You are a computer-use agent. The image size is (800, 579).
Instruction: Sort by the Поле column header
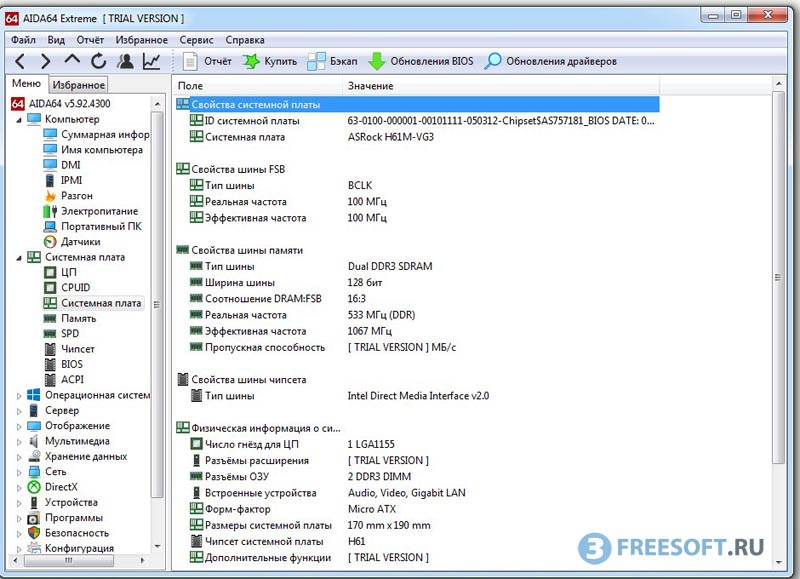pyautogui.click(x=257, y=86)
